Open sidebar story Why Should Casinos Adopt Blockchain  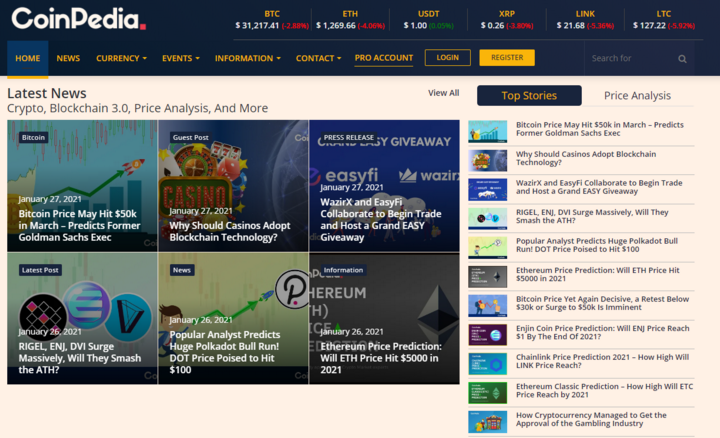(586, 158)
